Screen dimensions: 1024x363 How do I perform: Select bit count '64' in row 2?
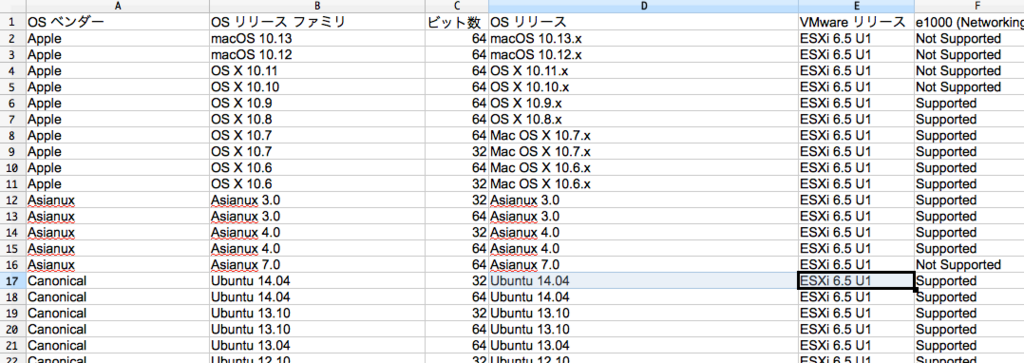tap(456, 39)
